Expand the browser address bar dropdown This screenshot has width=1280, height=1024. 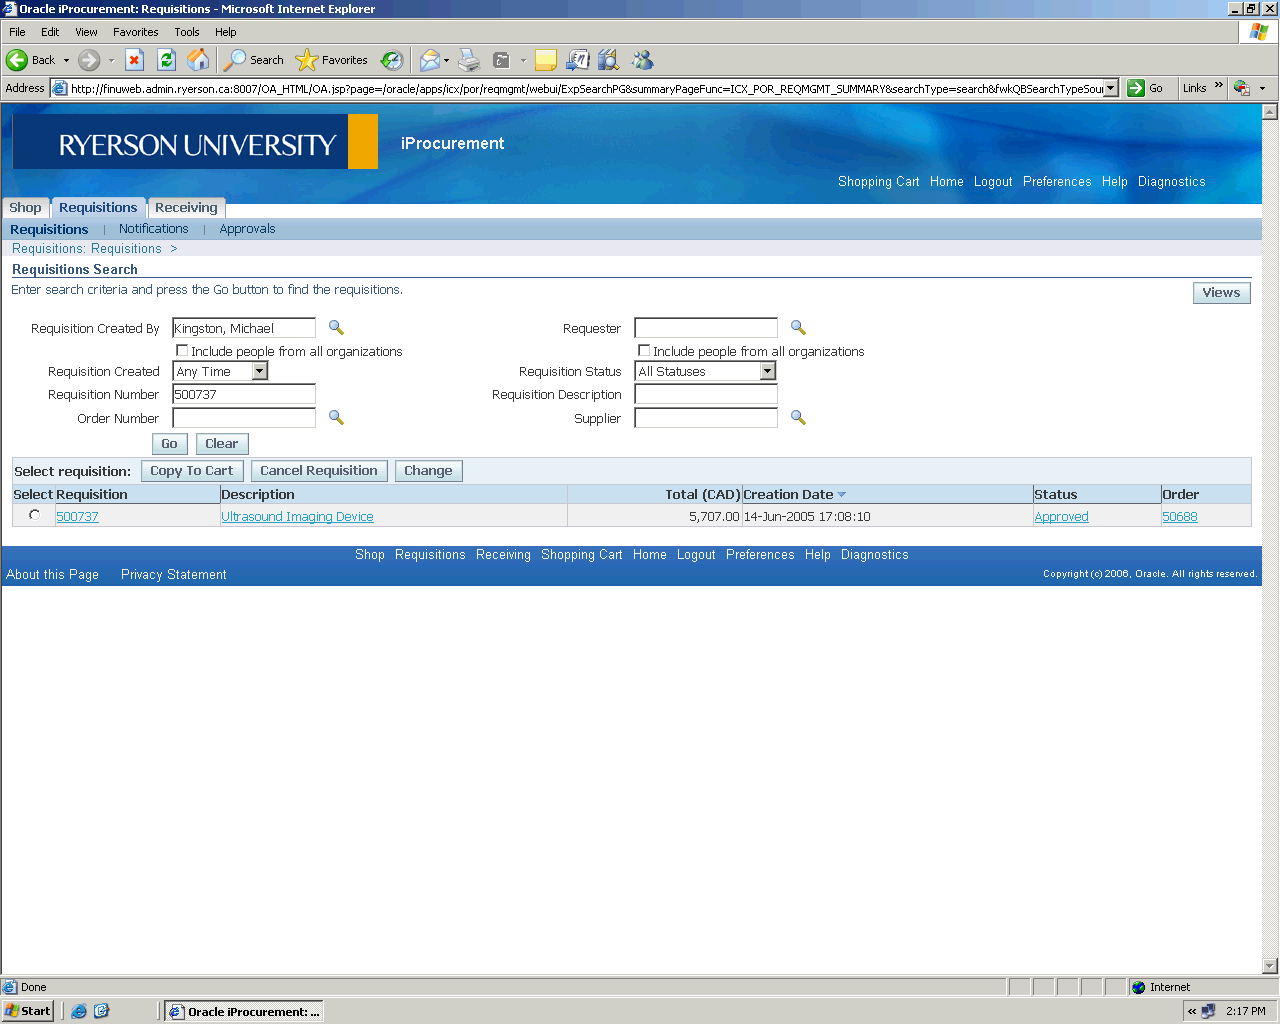pyautogui.click(x=1110, y=88)
